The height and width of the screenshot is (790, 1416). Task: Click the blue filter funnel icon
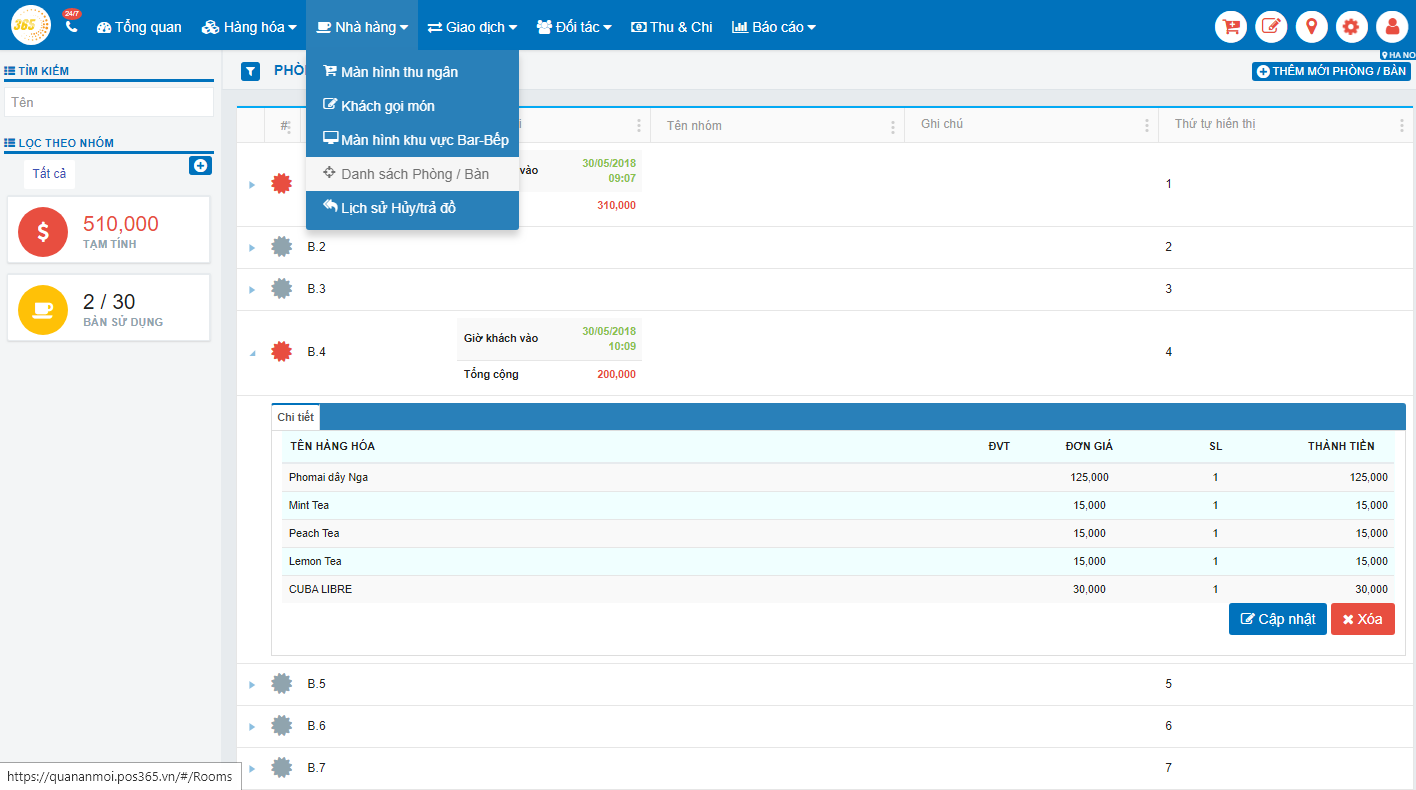pyautogui.click(x=251, y=71)
